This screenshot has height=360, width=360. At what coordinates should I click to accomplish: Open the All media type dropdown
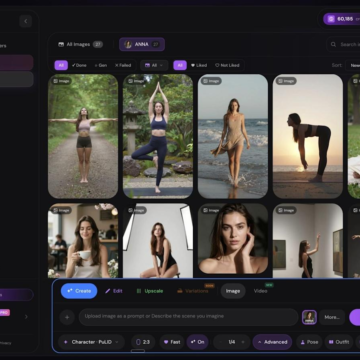point(154,65)
